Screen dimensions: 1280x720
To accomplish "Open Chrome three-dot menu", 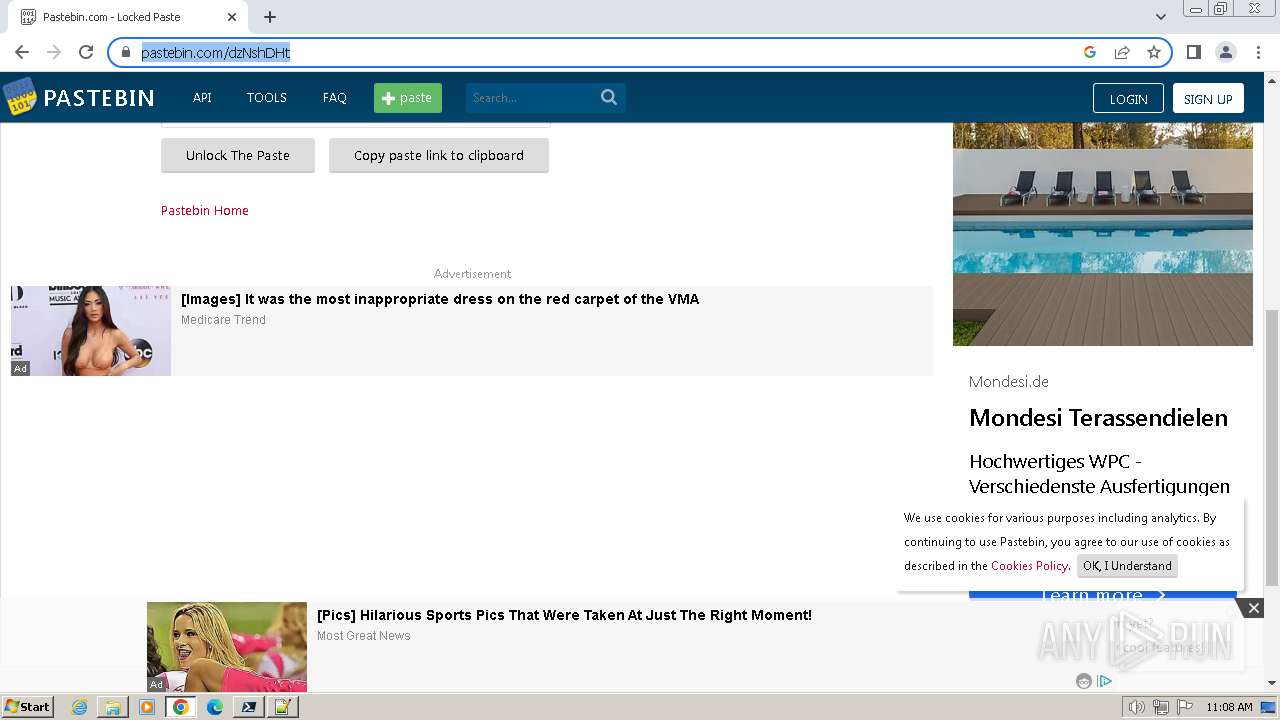I will point(1258,52).
